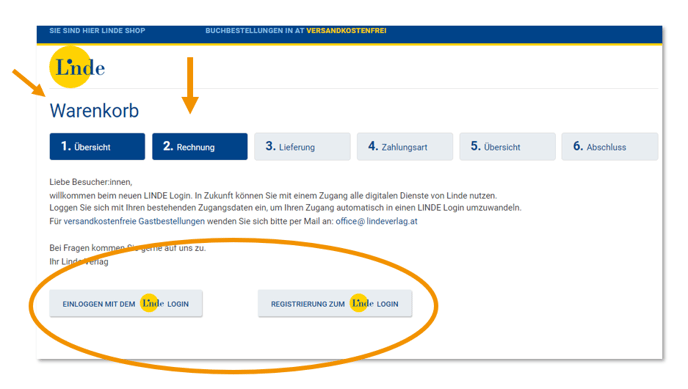Click Sie sind hier Linde Shop text
688x389 pixels.
point(97,31)
